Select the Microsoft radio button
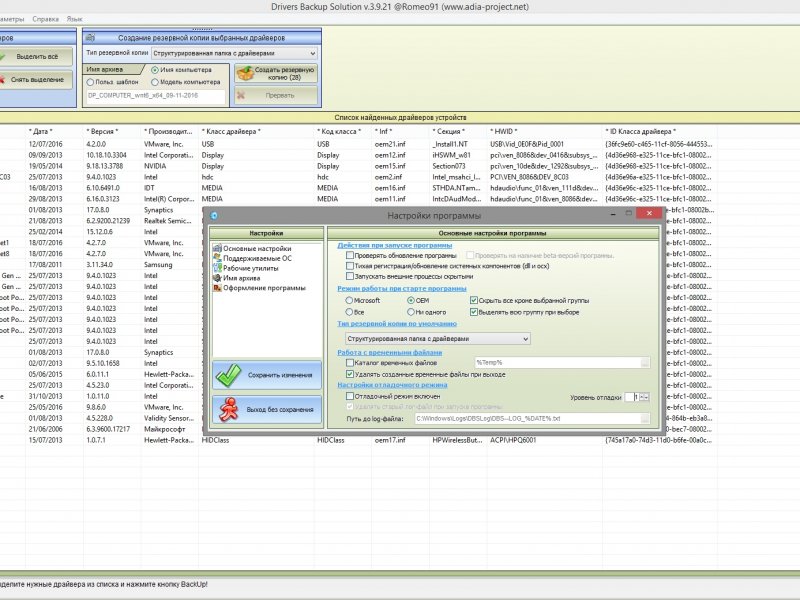The height and width of the screenshot is (600, 800). click(x=349, y=301)
